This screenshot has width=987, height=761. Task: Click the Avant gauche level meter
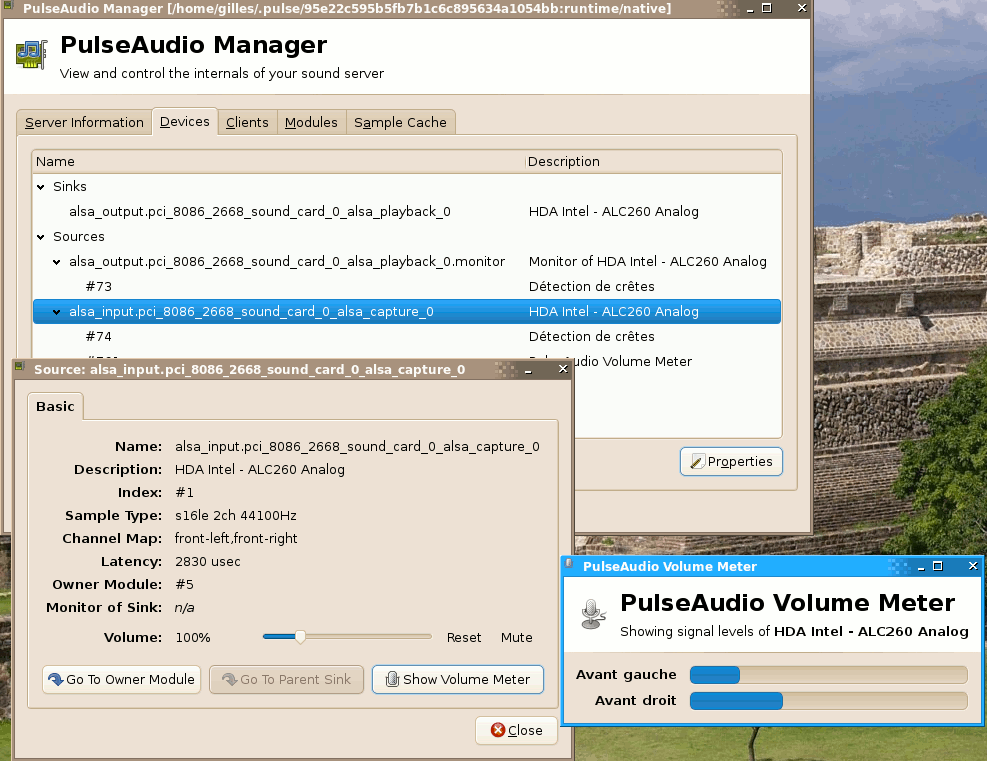(x=828, y=675)
